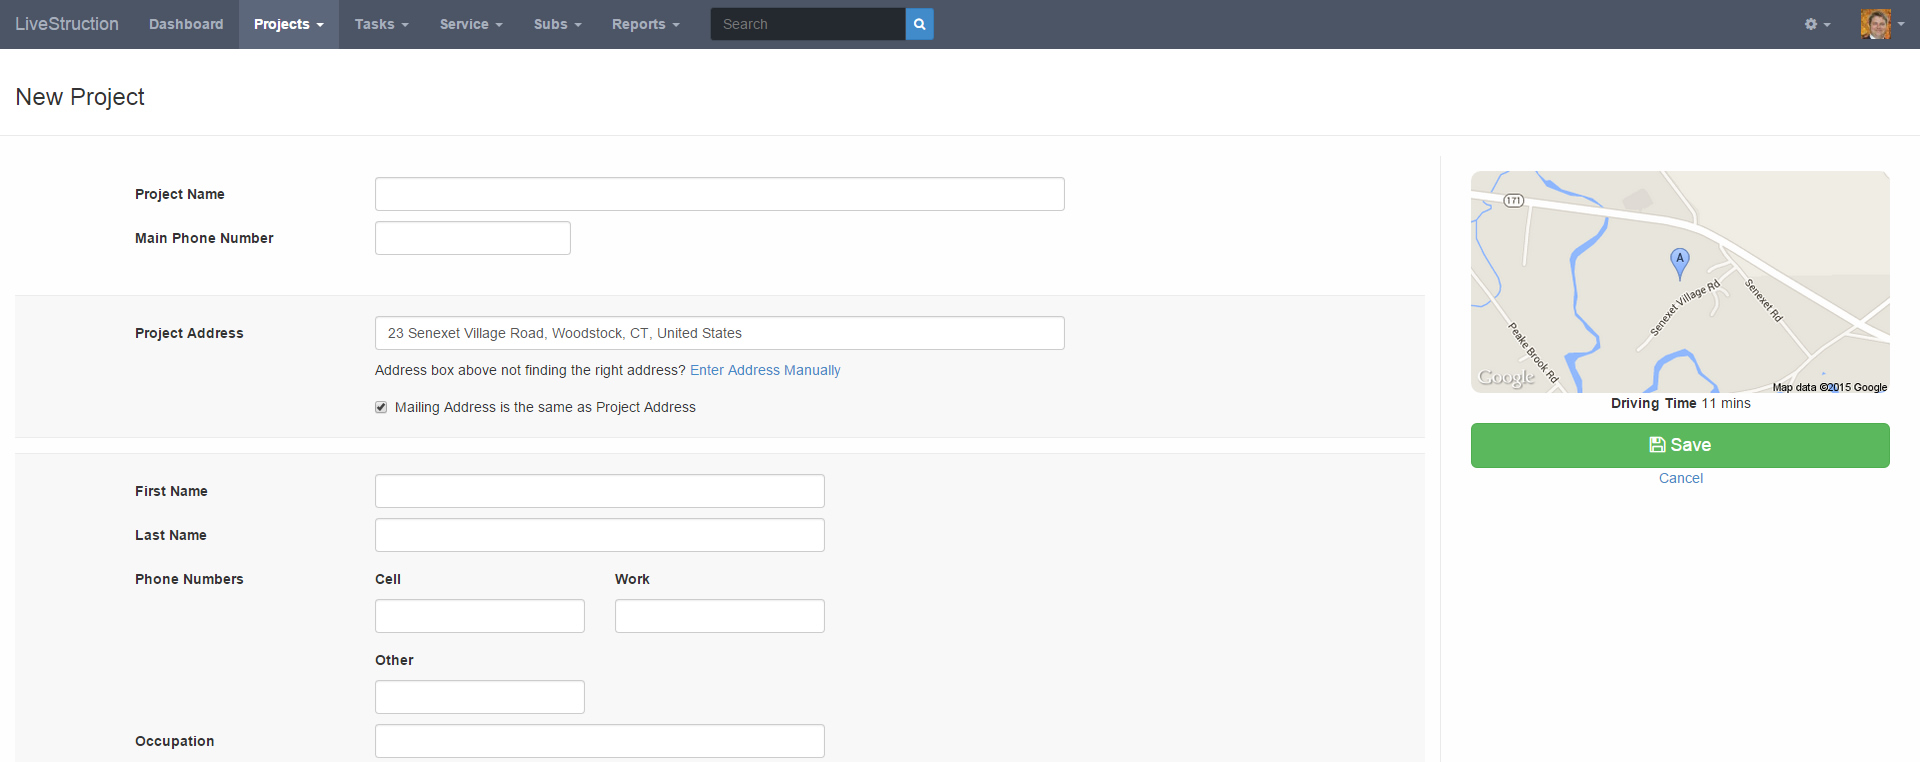Click the Cell phone number field
This screenshot has height=762, width=1920.
click(479, 616)
